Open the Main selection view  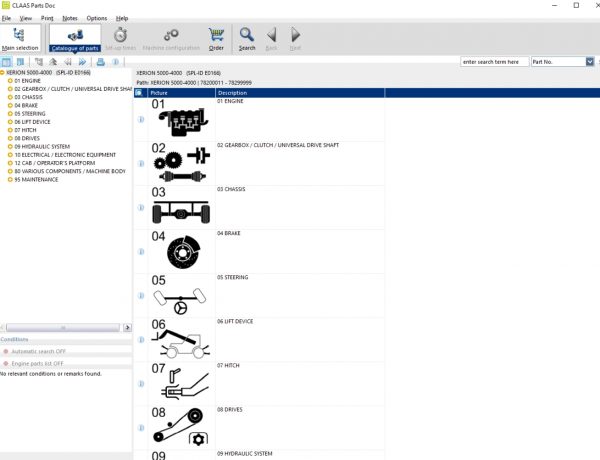[x=20, y=39]
